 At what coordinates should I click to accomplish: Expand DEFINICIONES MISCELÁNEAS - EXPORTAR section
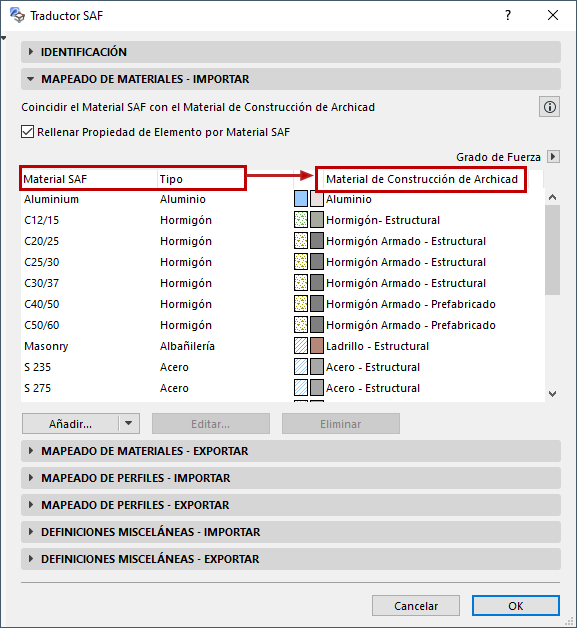click(290, 559)
